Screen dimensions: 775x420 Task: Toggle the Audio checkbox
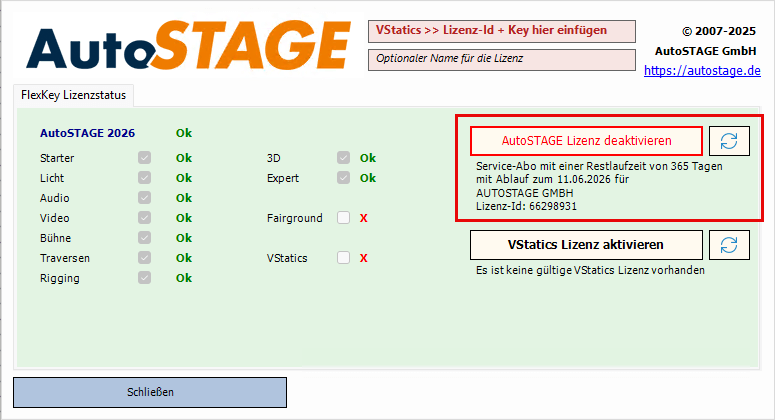click(144, 198)
